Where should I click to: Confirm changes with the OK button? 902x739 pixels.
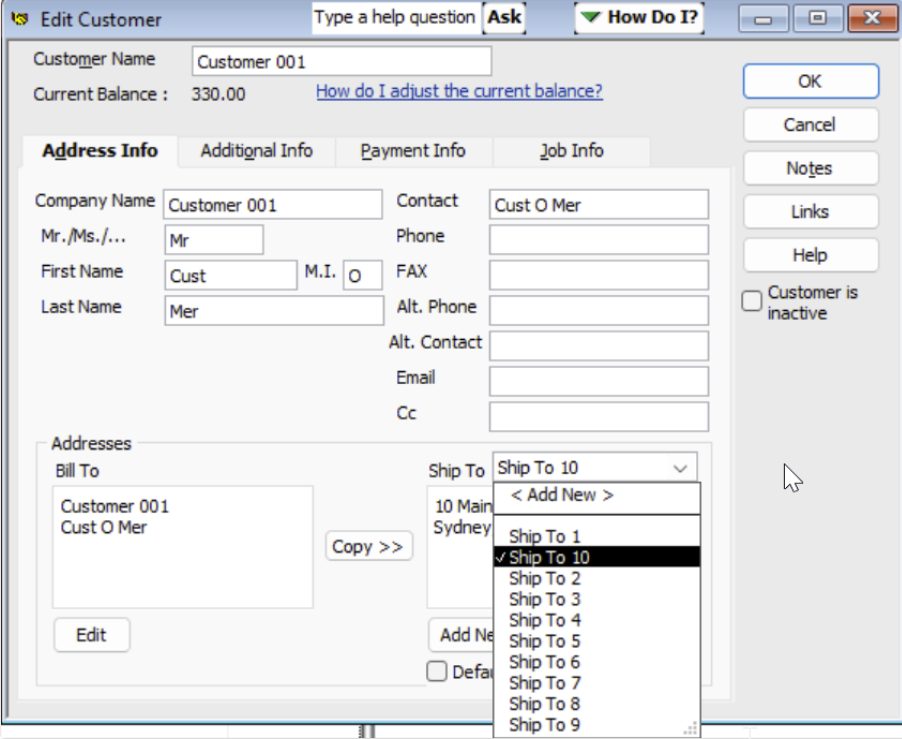tap(811, 81)
